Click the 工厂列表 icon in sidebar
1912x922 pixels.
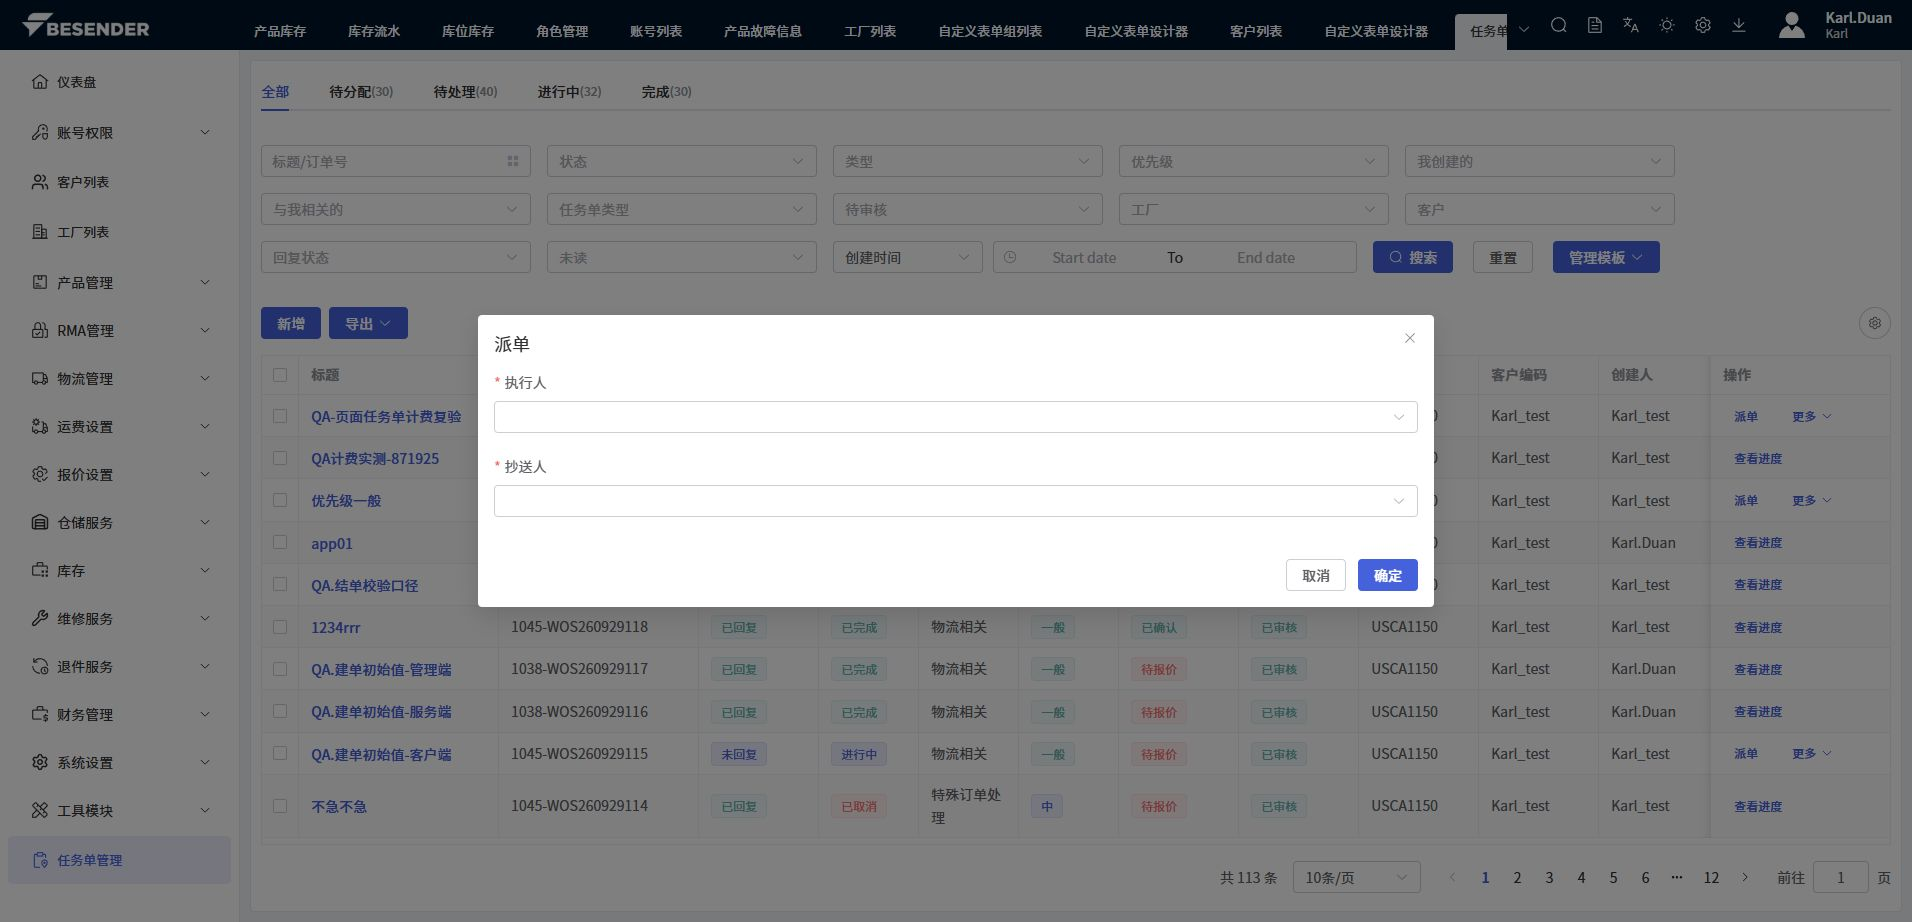coord(40,232)
